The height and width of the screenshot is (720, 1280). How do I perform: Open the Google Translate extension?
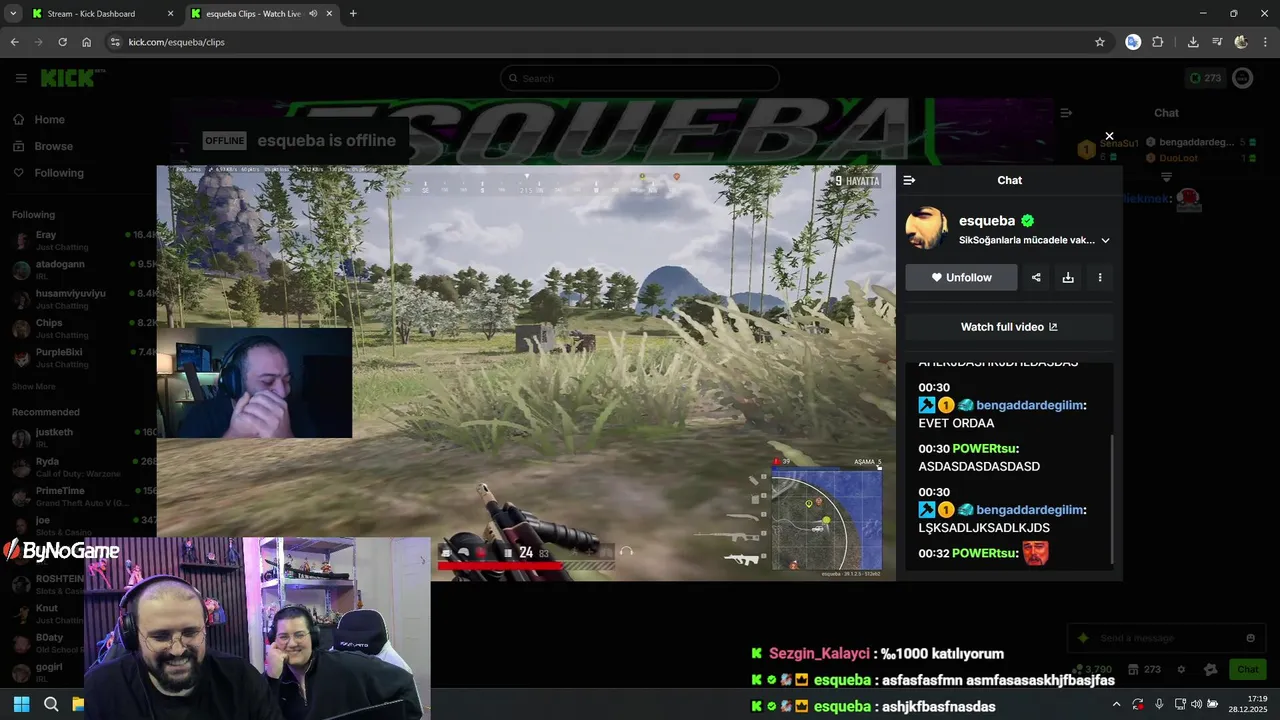(x=1133, y=42)
